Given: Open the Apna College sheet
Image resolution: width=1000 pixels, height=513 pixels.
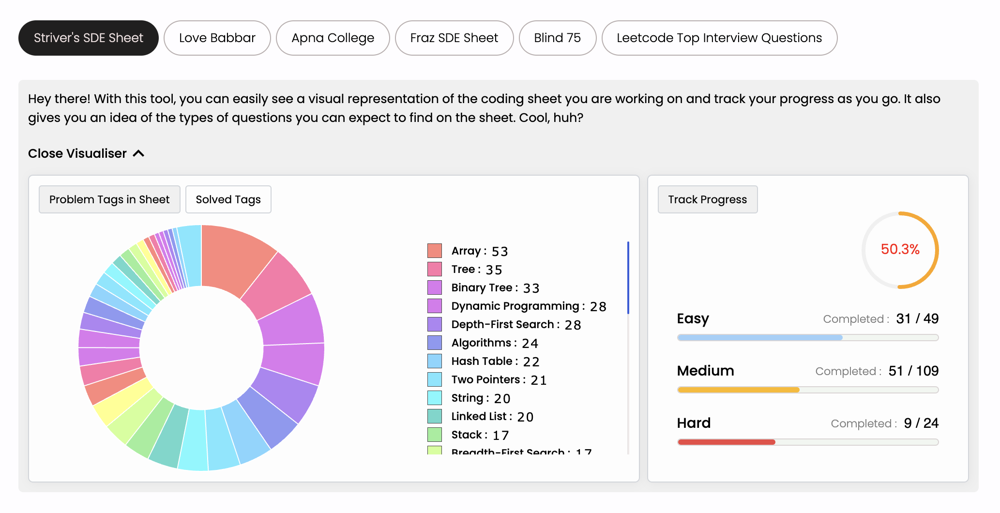Looking at the screenshot, I should point(333,38).
